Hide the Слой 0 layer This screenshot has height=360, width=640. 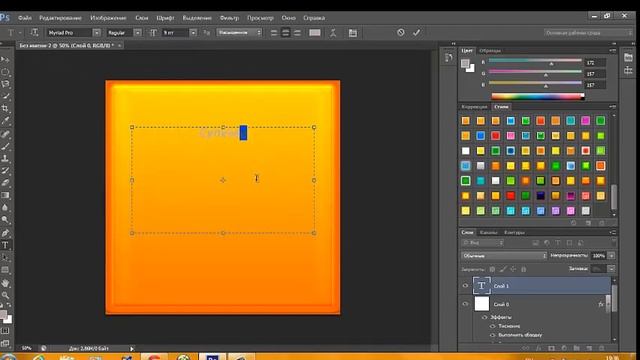[x=465, y=304]
